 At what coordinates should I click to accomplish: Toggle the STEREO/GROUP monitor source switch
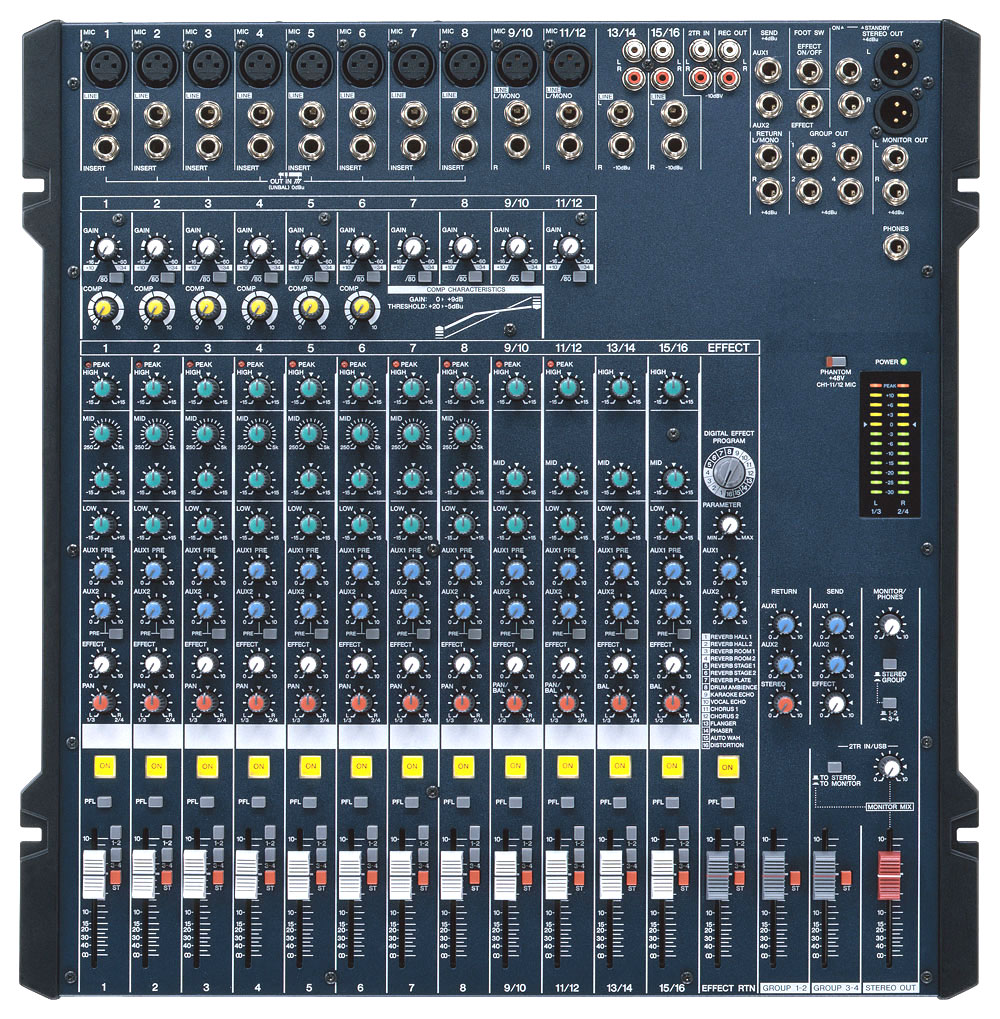[890, 664]
